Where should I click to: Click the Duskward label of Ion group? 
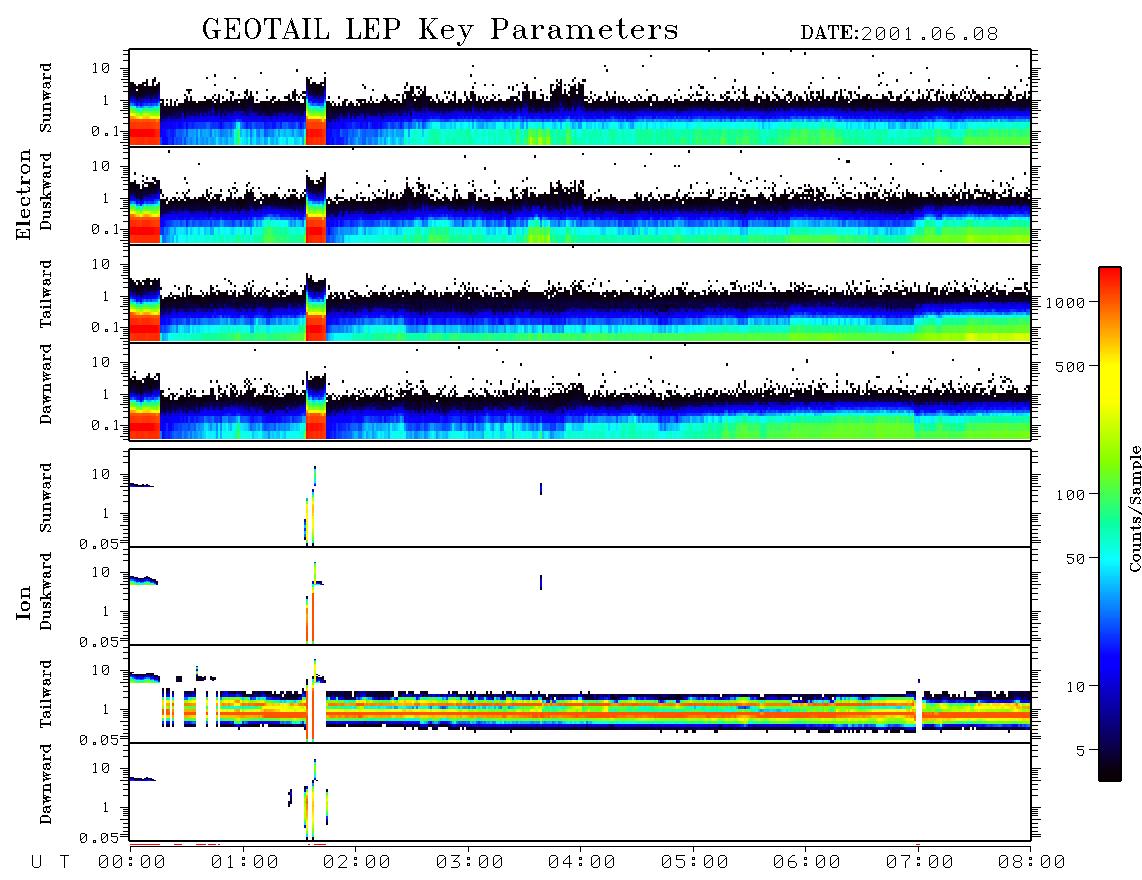pos(46,591)
